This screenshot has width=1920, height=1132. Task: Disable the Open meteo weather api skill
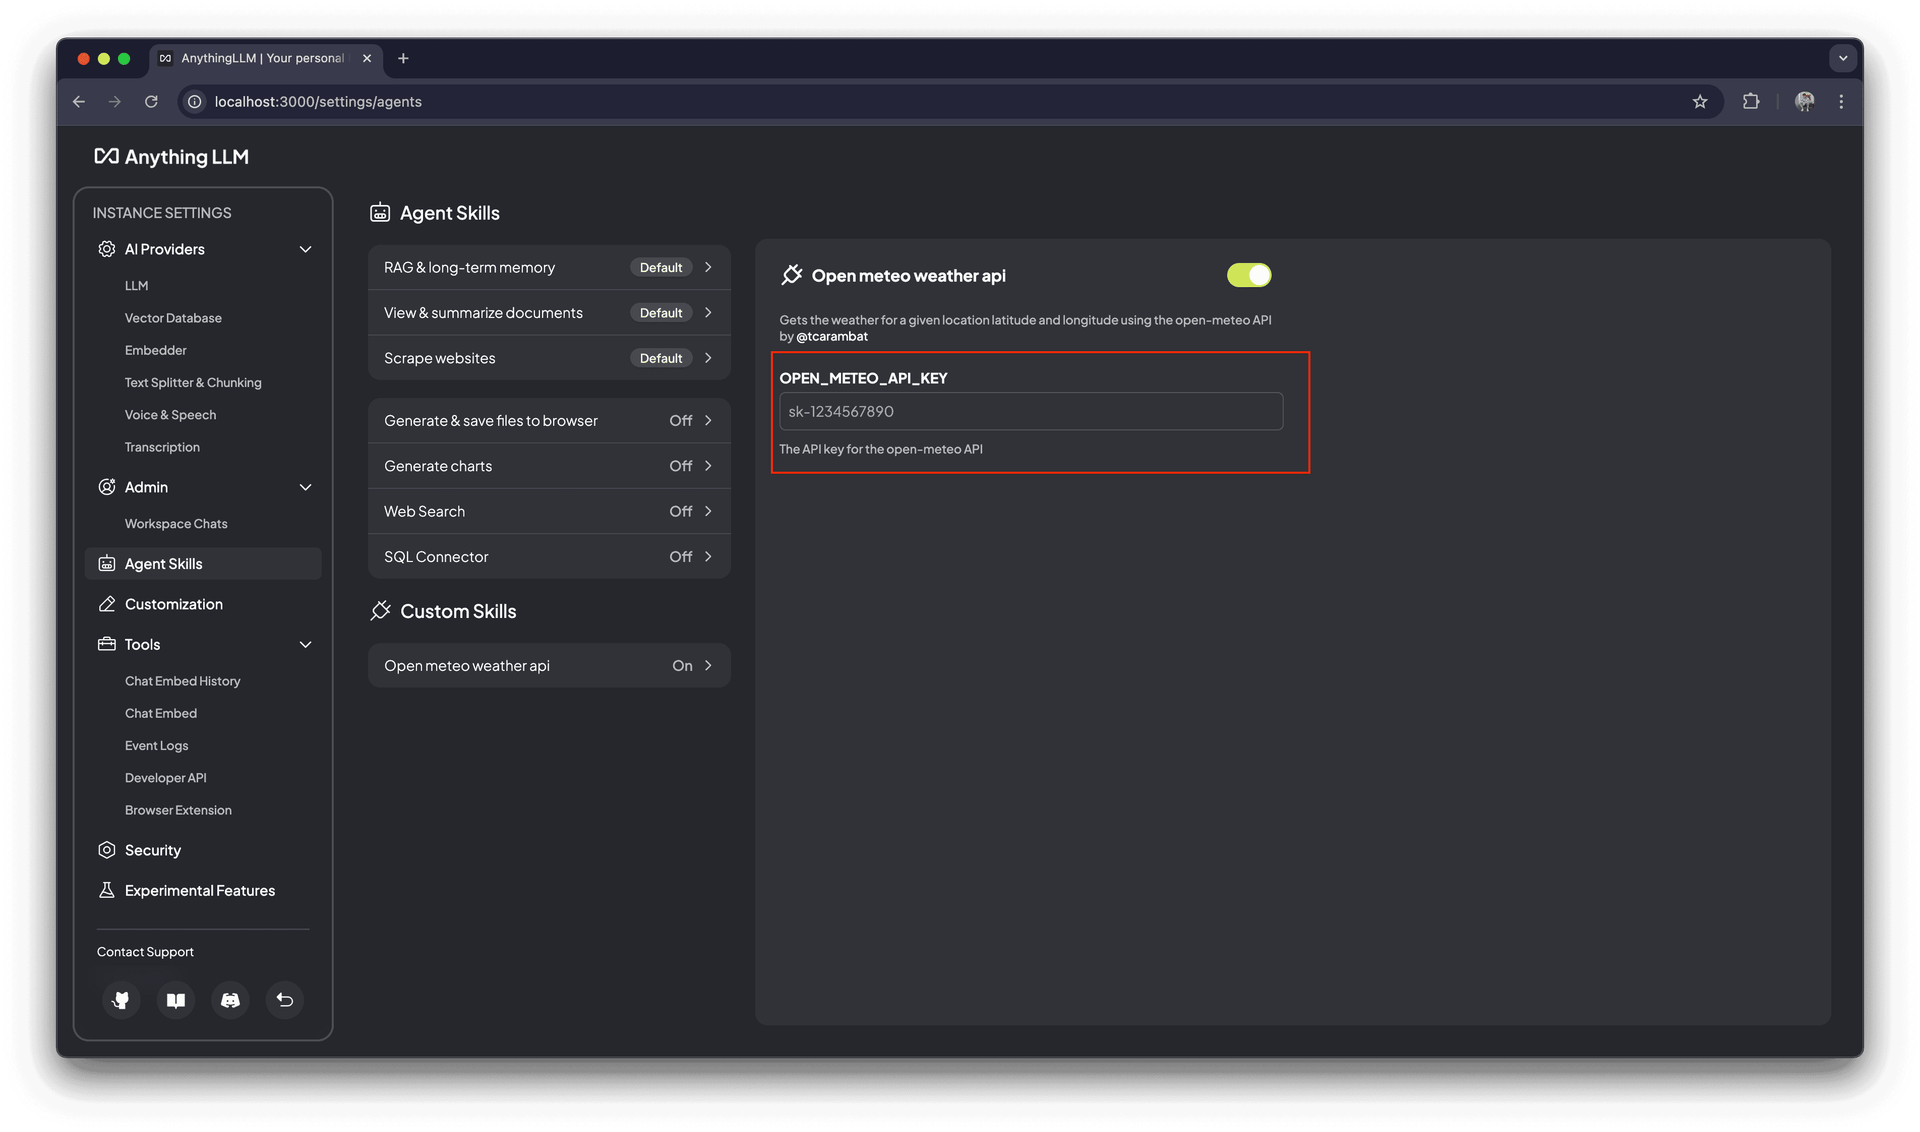coord(1248,275)
